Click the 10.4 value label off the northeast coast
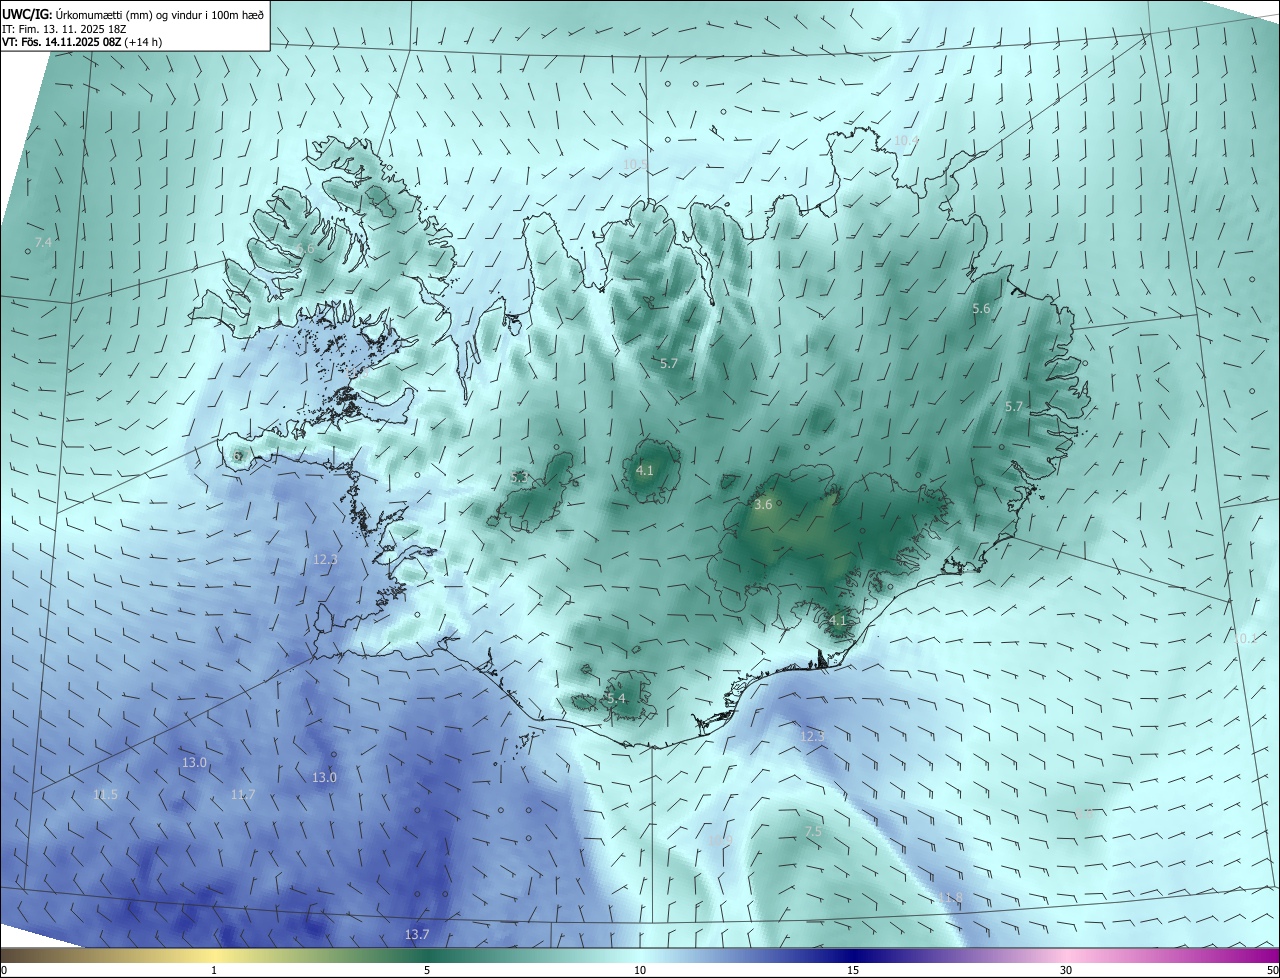Viewport: 1280px width, 978px height. pos(905,141)
